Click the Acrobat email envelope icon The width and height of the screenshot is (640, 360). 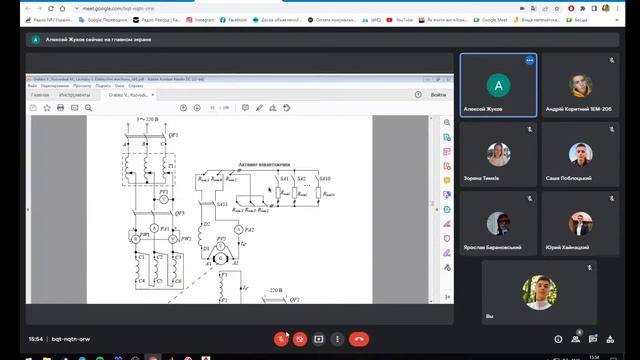click(x=74, y=108)
